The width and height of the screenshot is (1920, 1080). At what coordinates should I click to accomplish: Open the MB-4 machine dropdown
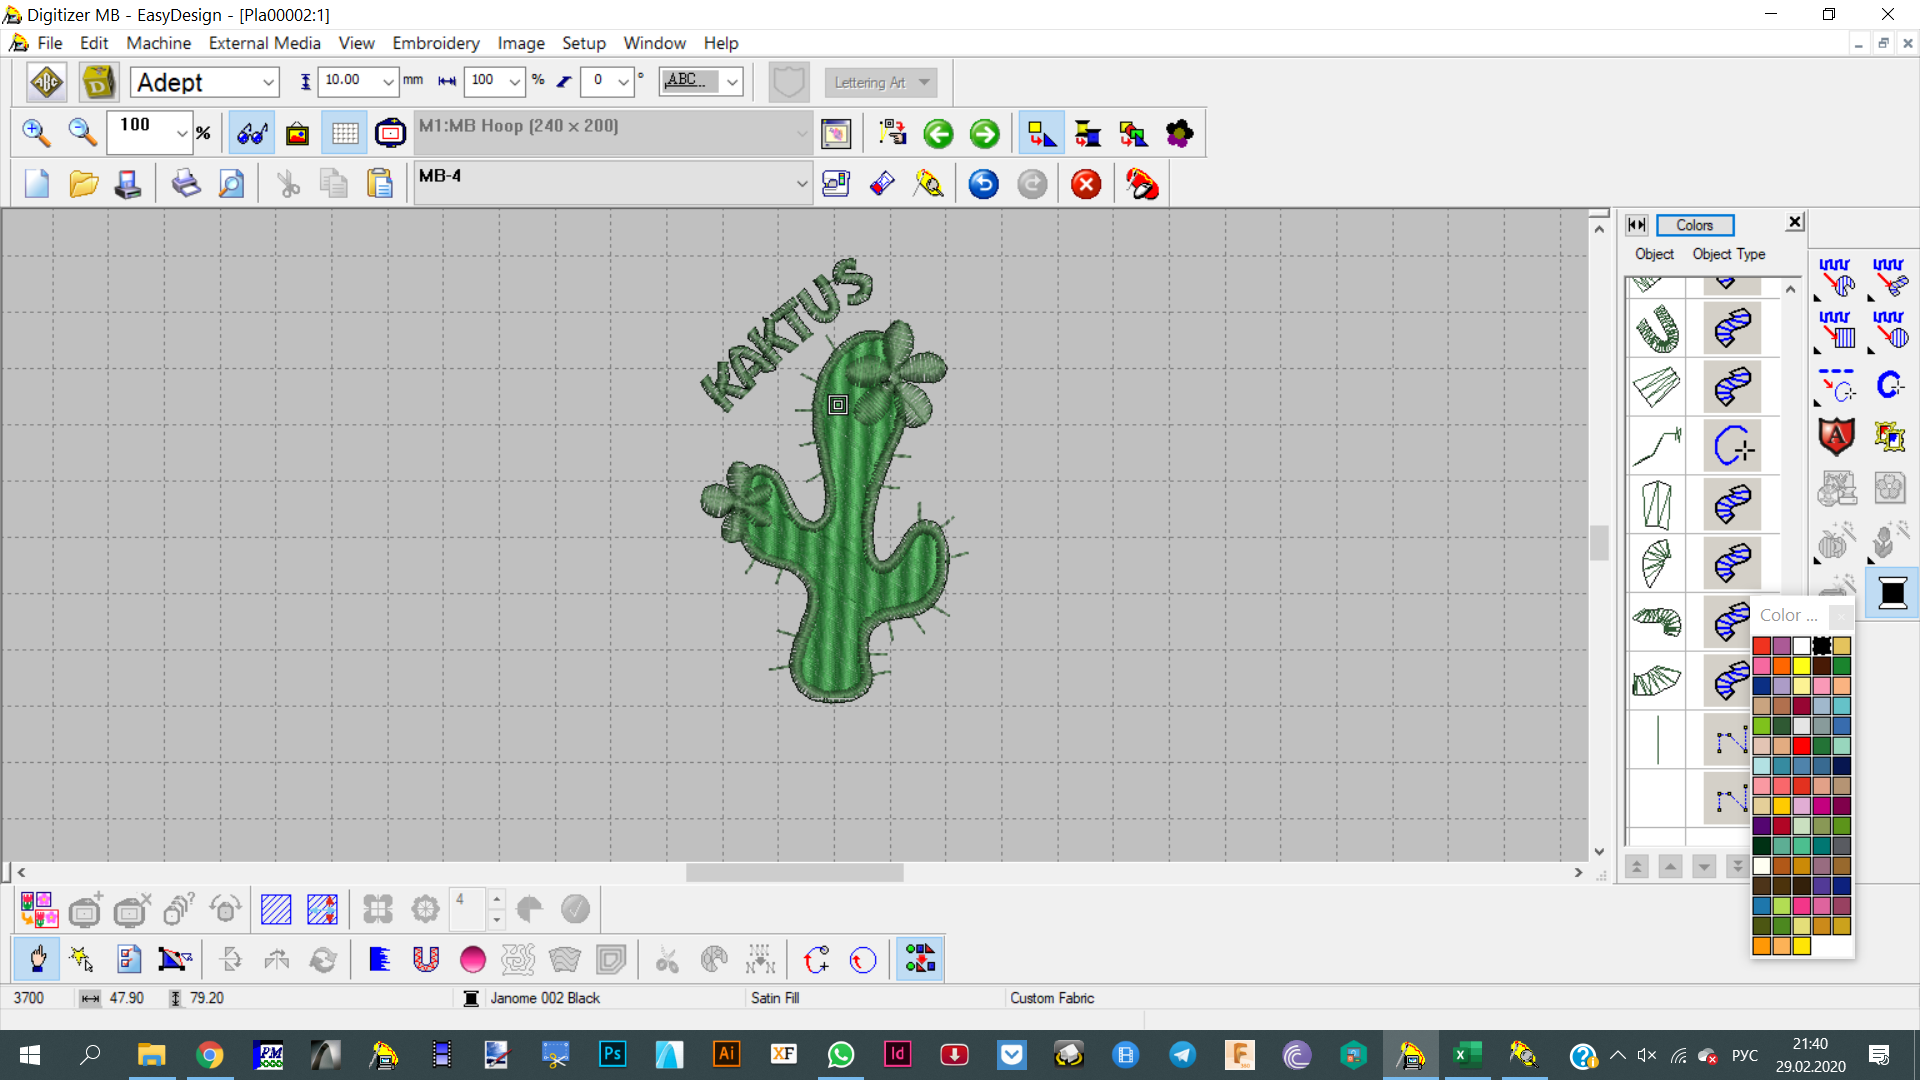pos(801,184)
